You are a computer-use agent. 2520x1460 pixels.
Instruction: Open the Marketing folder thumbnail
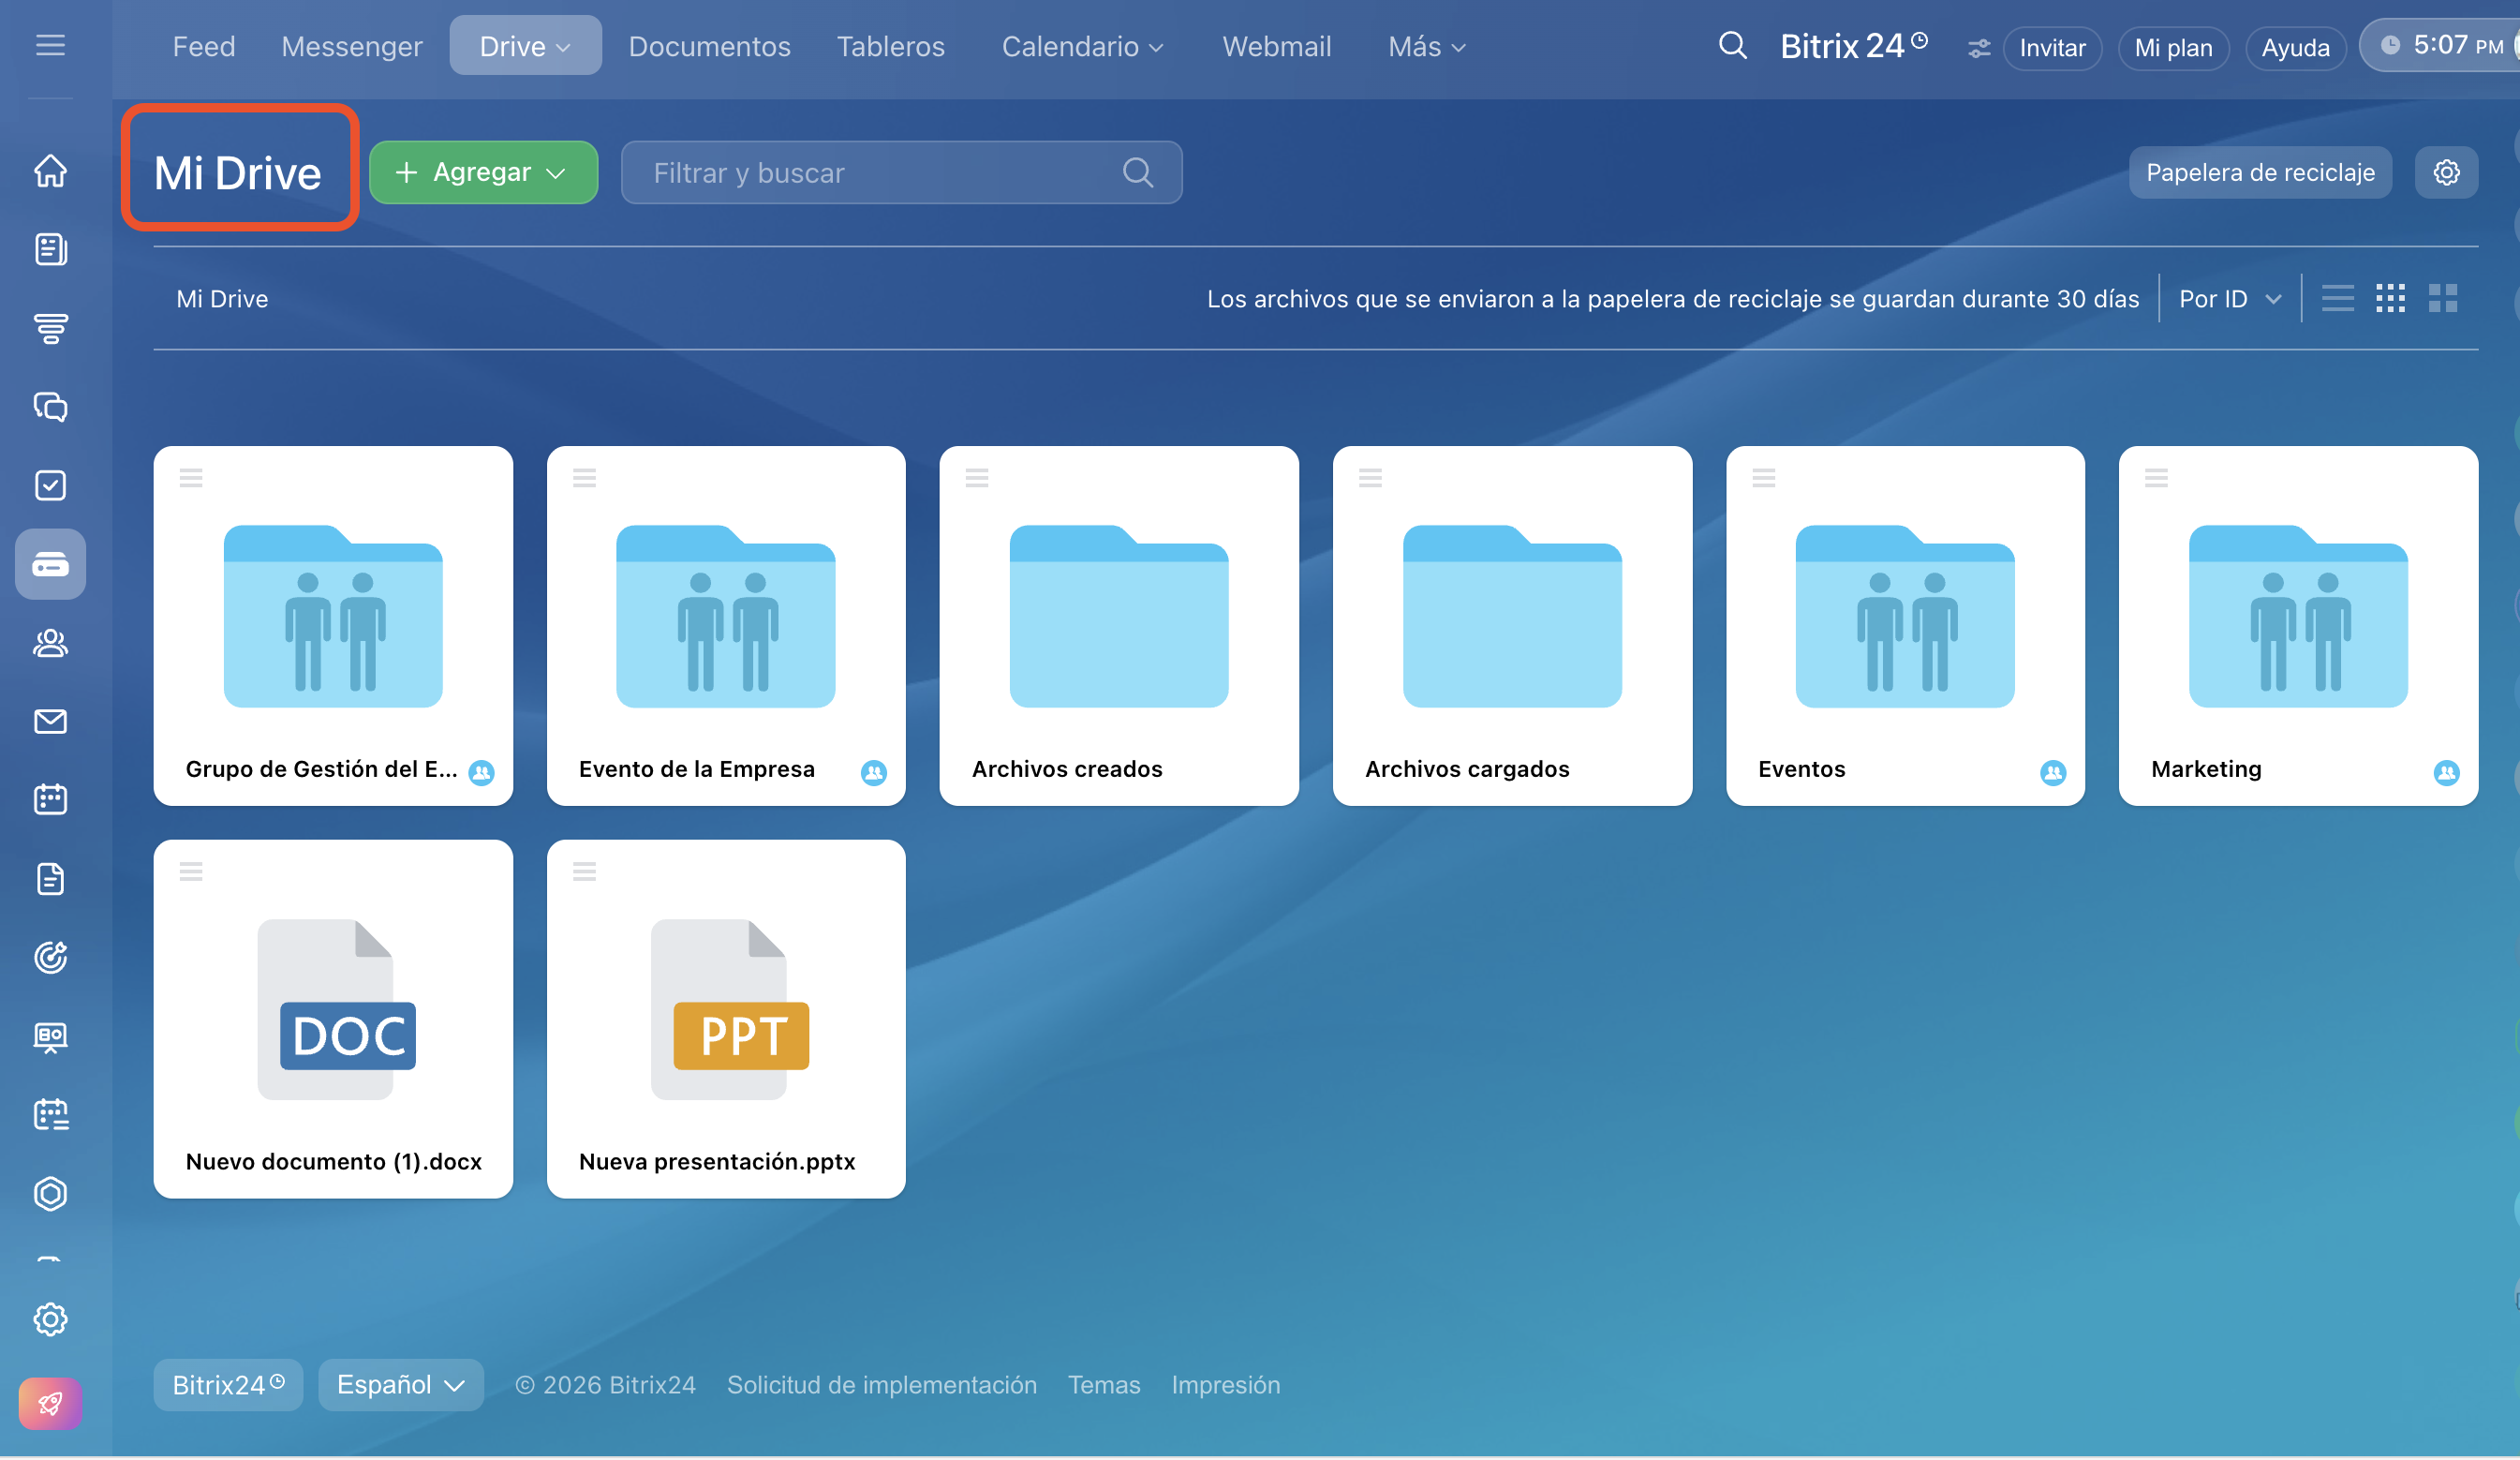point(2297,617)
